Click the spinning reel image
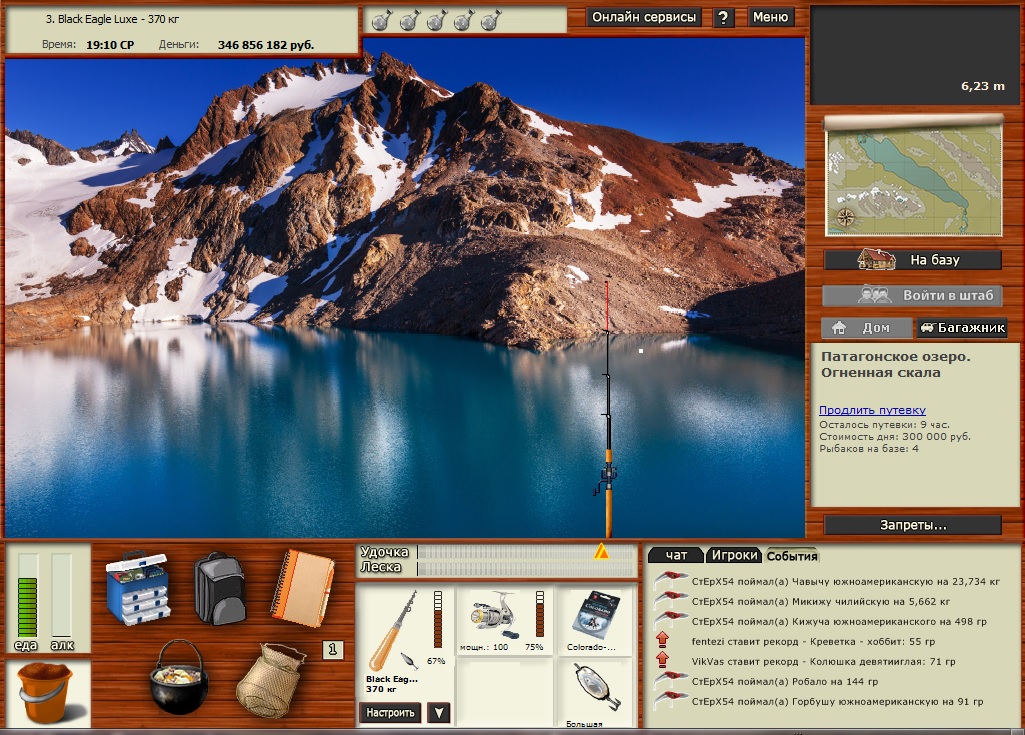Viewport: 1025px width, 735px height. point(494,617)
